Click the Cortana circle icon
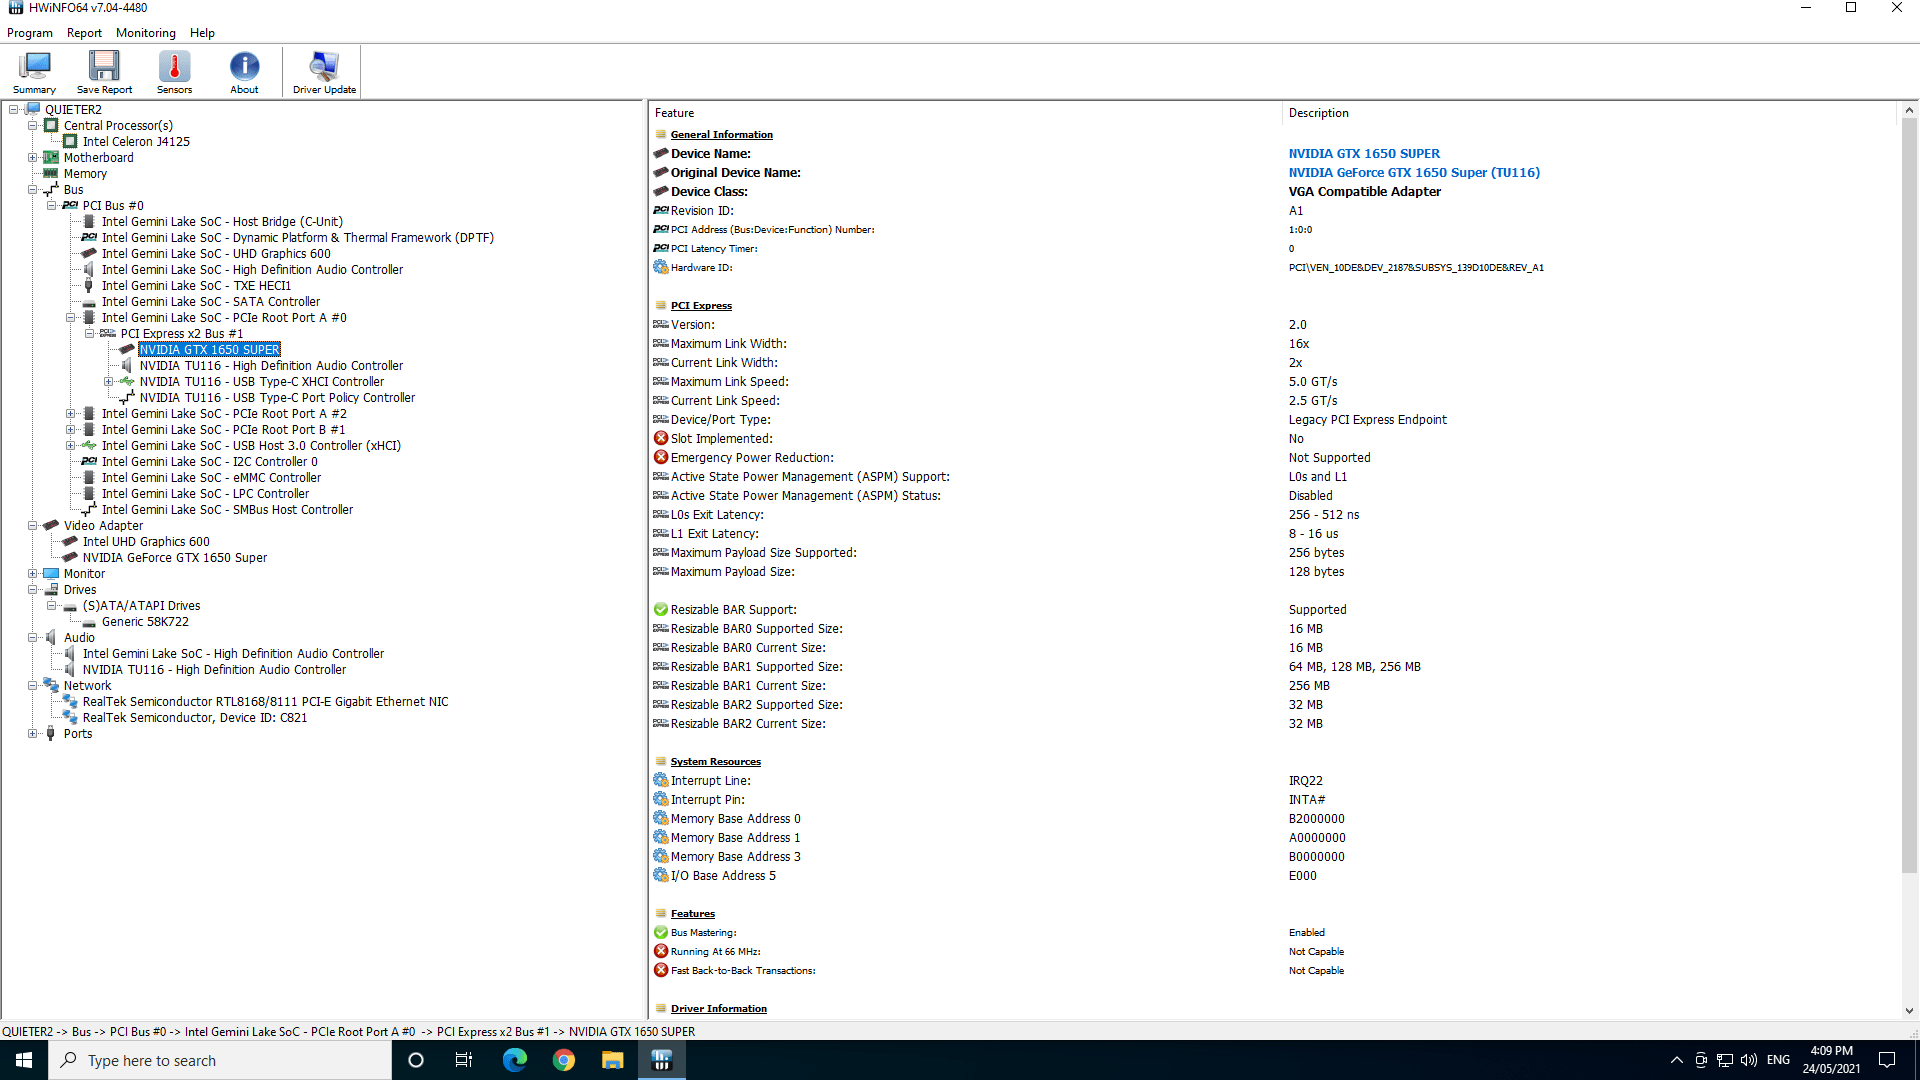Viewport: 1920px width, 1080px height. 416,1060
